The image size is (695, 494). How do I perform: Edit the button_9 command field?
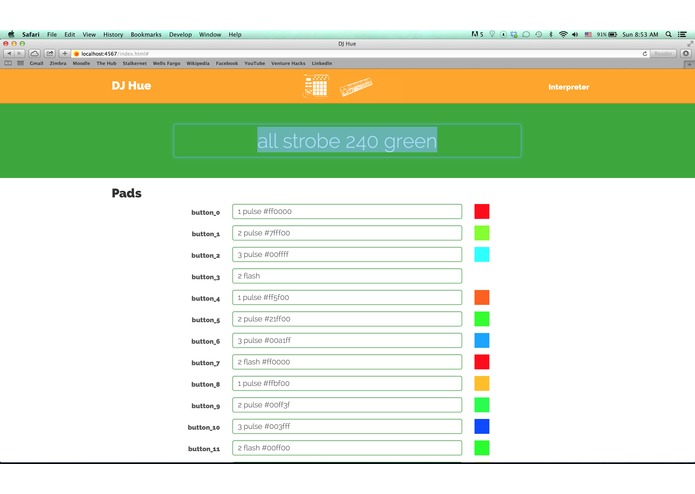point(347,405)
